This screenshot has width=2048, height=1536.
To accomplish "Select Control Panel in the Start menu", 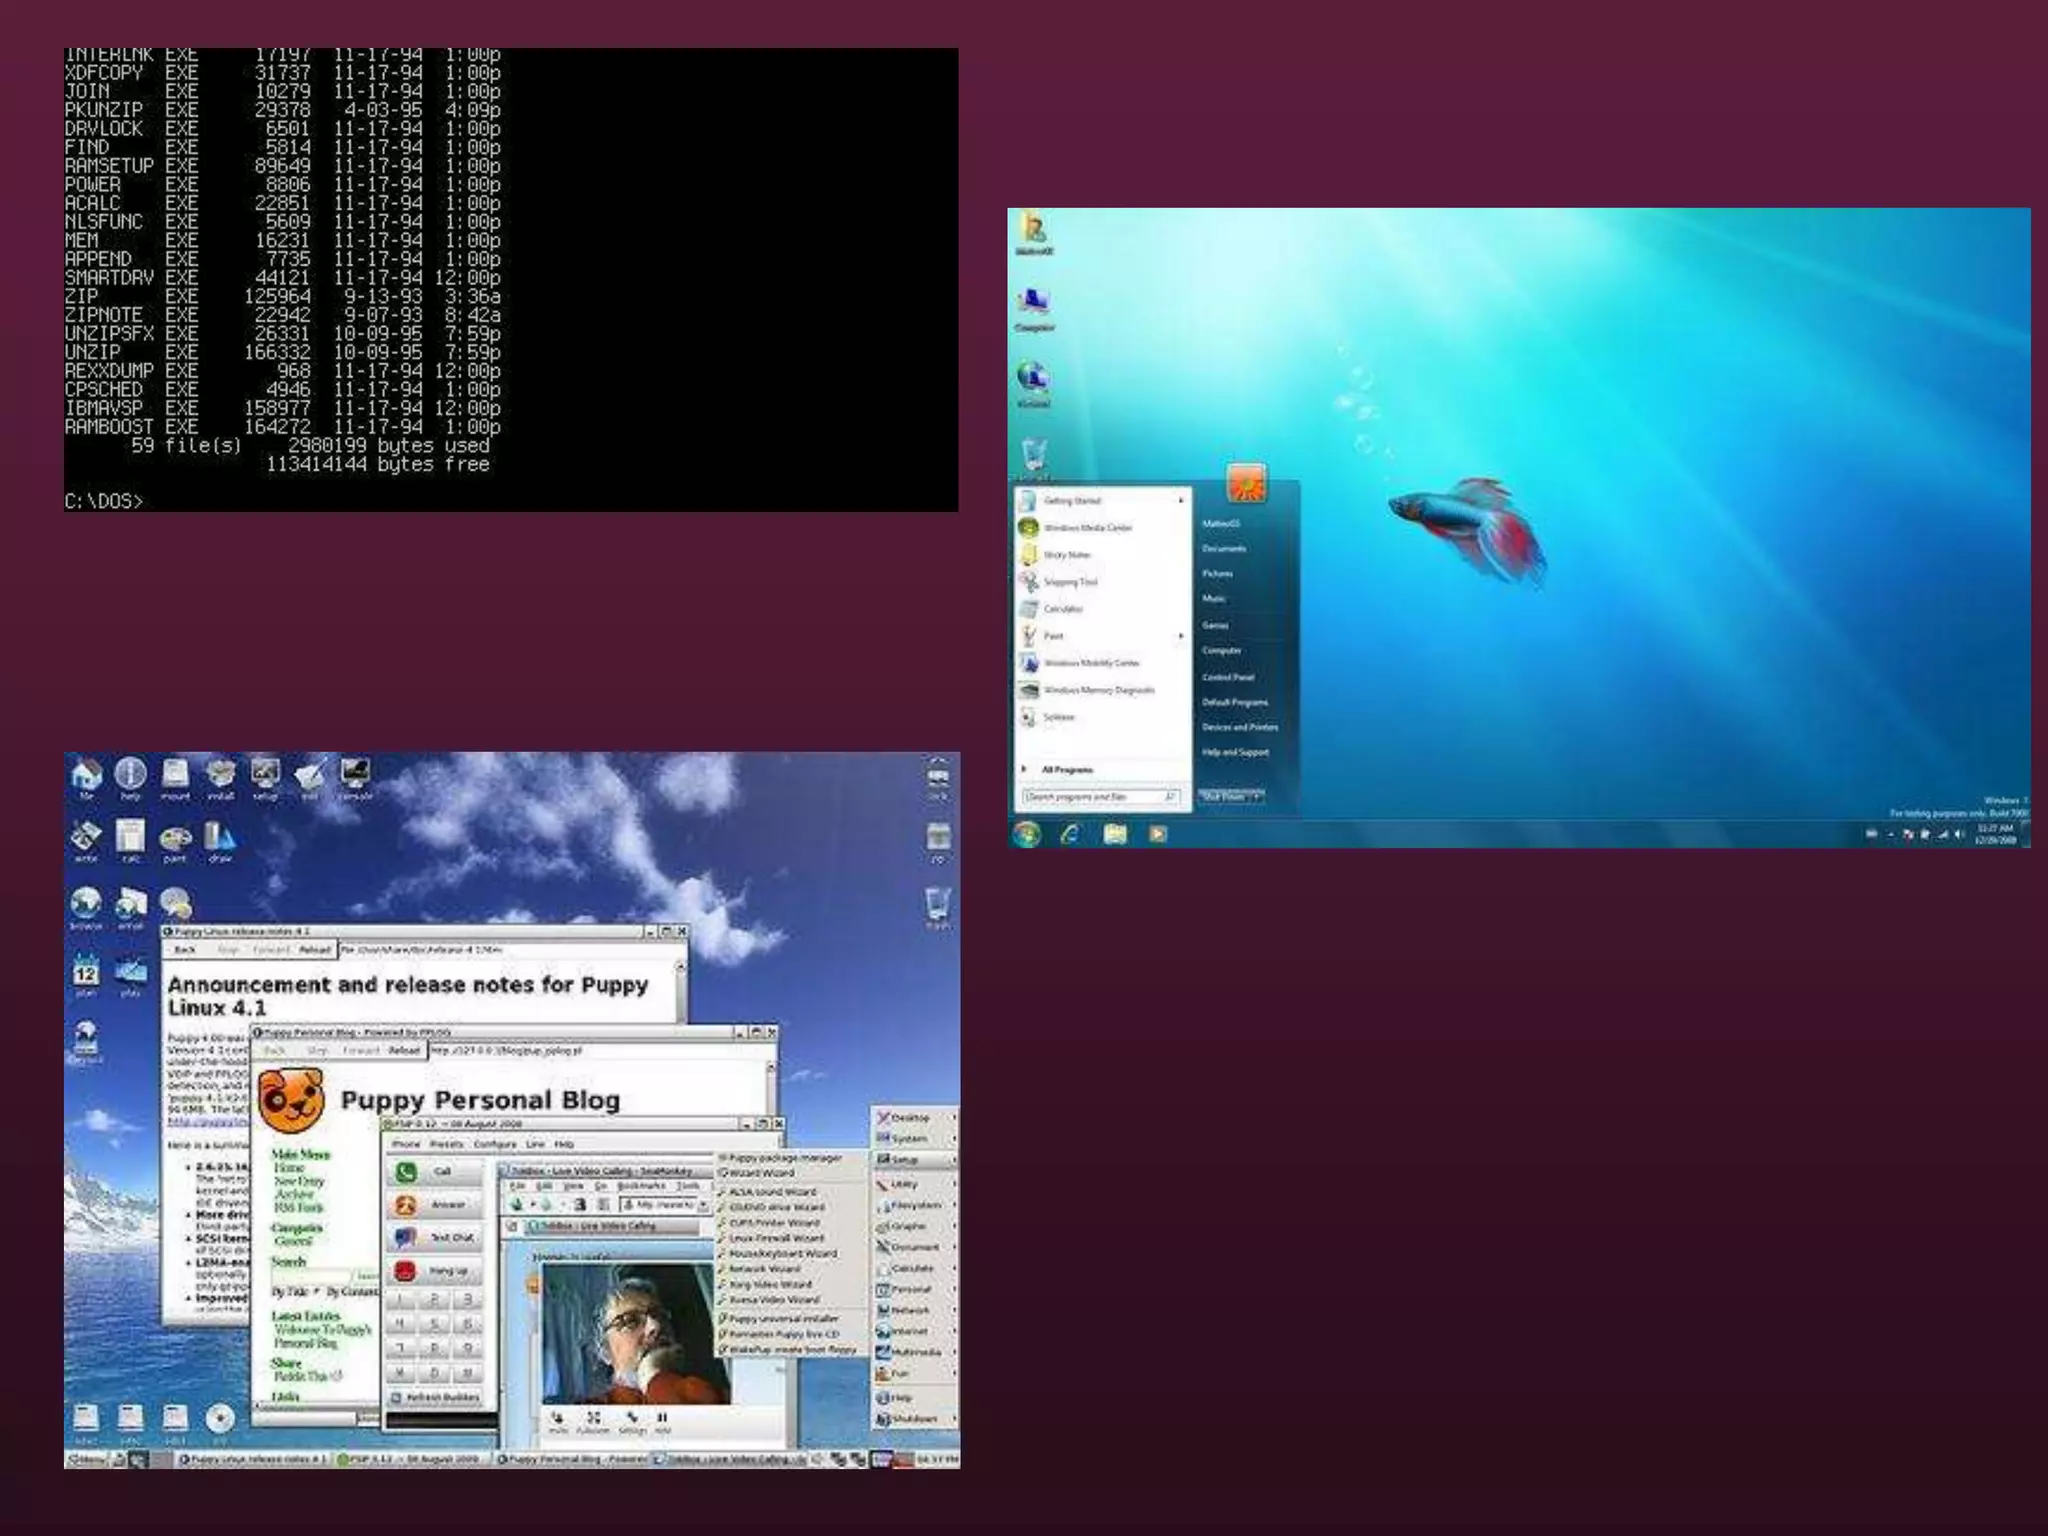I will pos(1228,677).
